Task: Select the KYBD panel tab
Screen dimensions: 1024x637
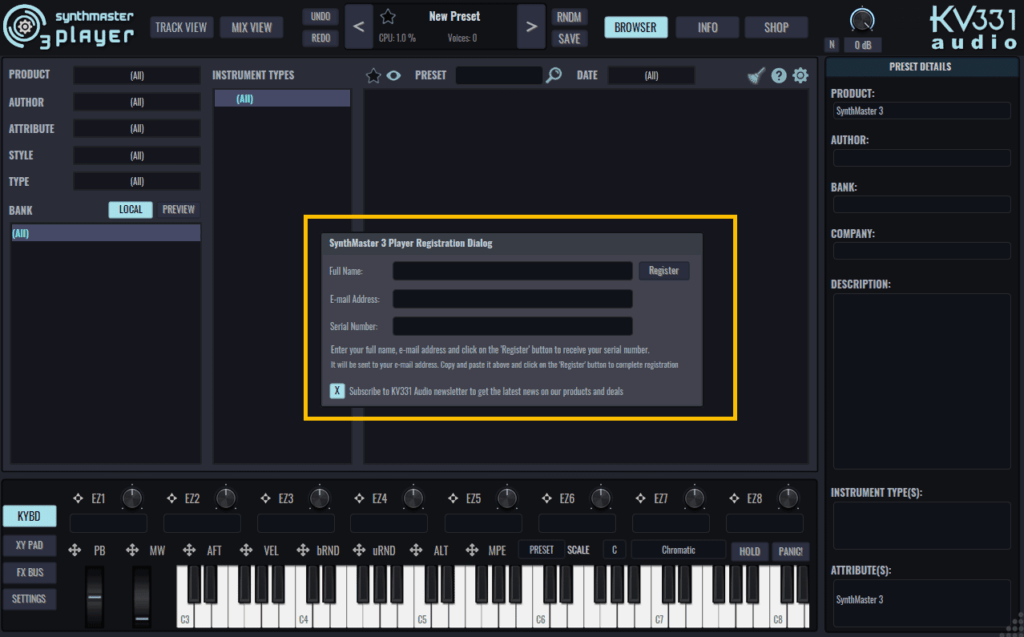Action: click(29, 516)
